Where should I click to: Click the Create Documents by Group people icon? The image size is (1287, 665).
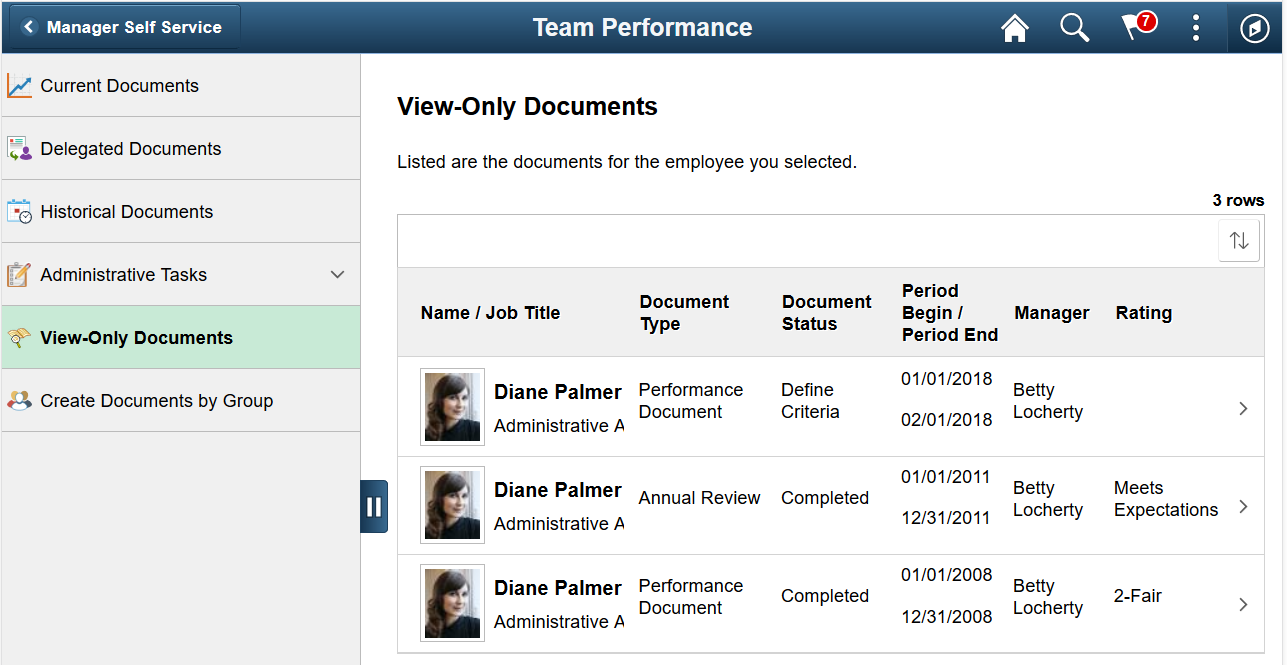click(19, 401)
